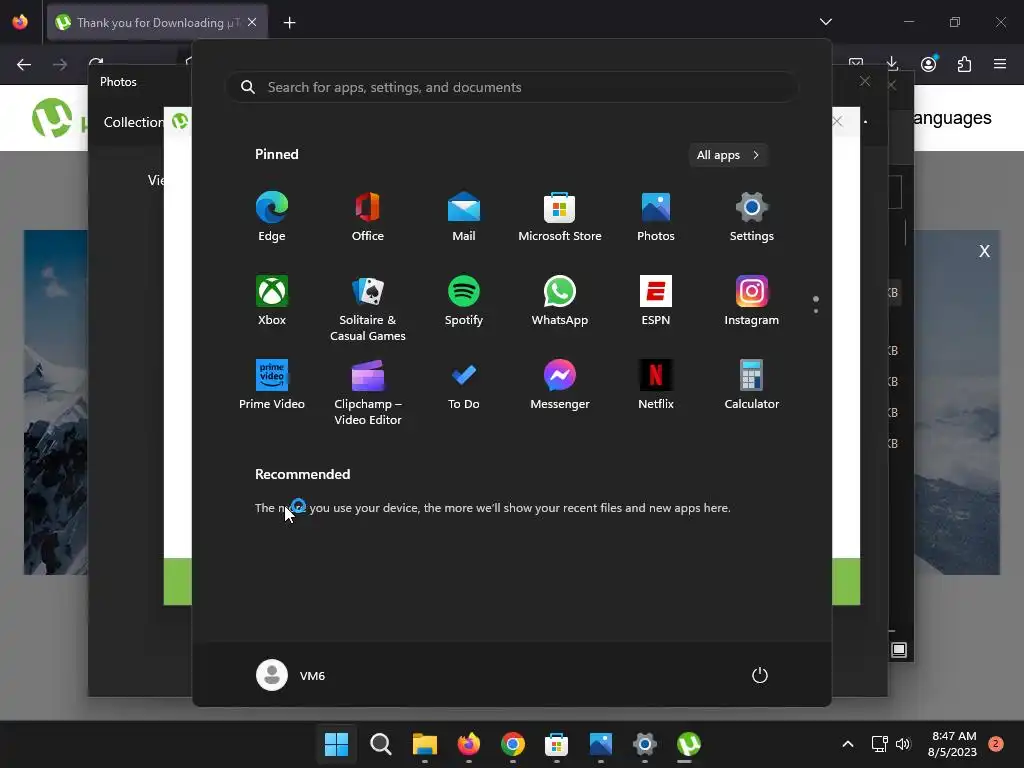Launch Photos from pinned apps
1024x768 pixels.
click(x=656, y=217)
